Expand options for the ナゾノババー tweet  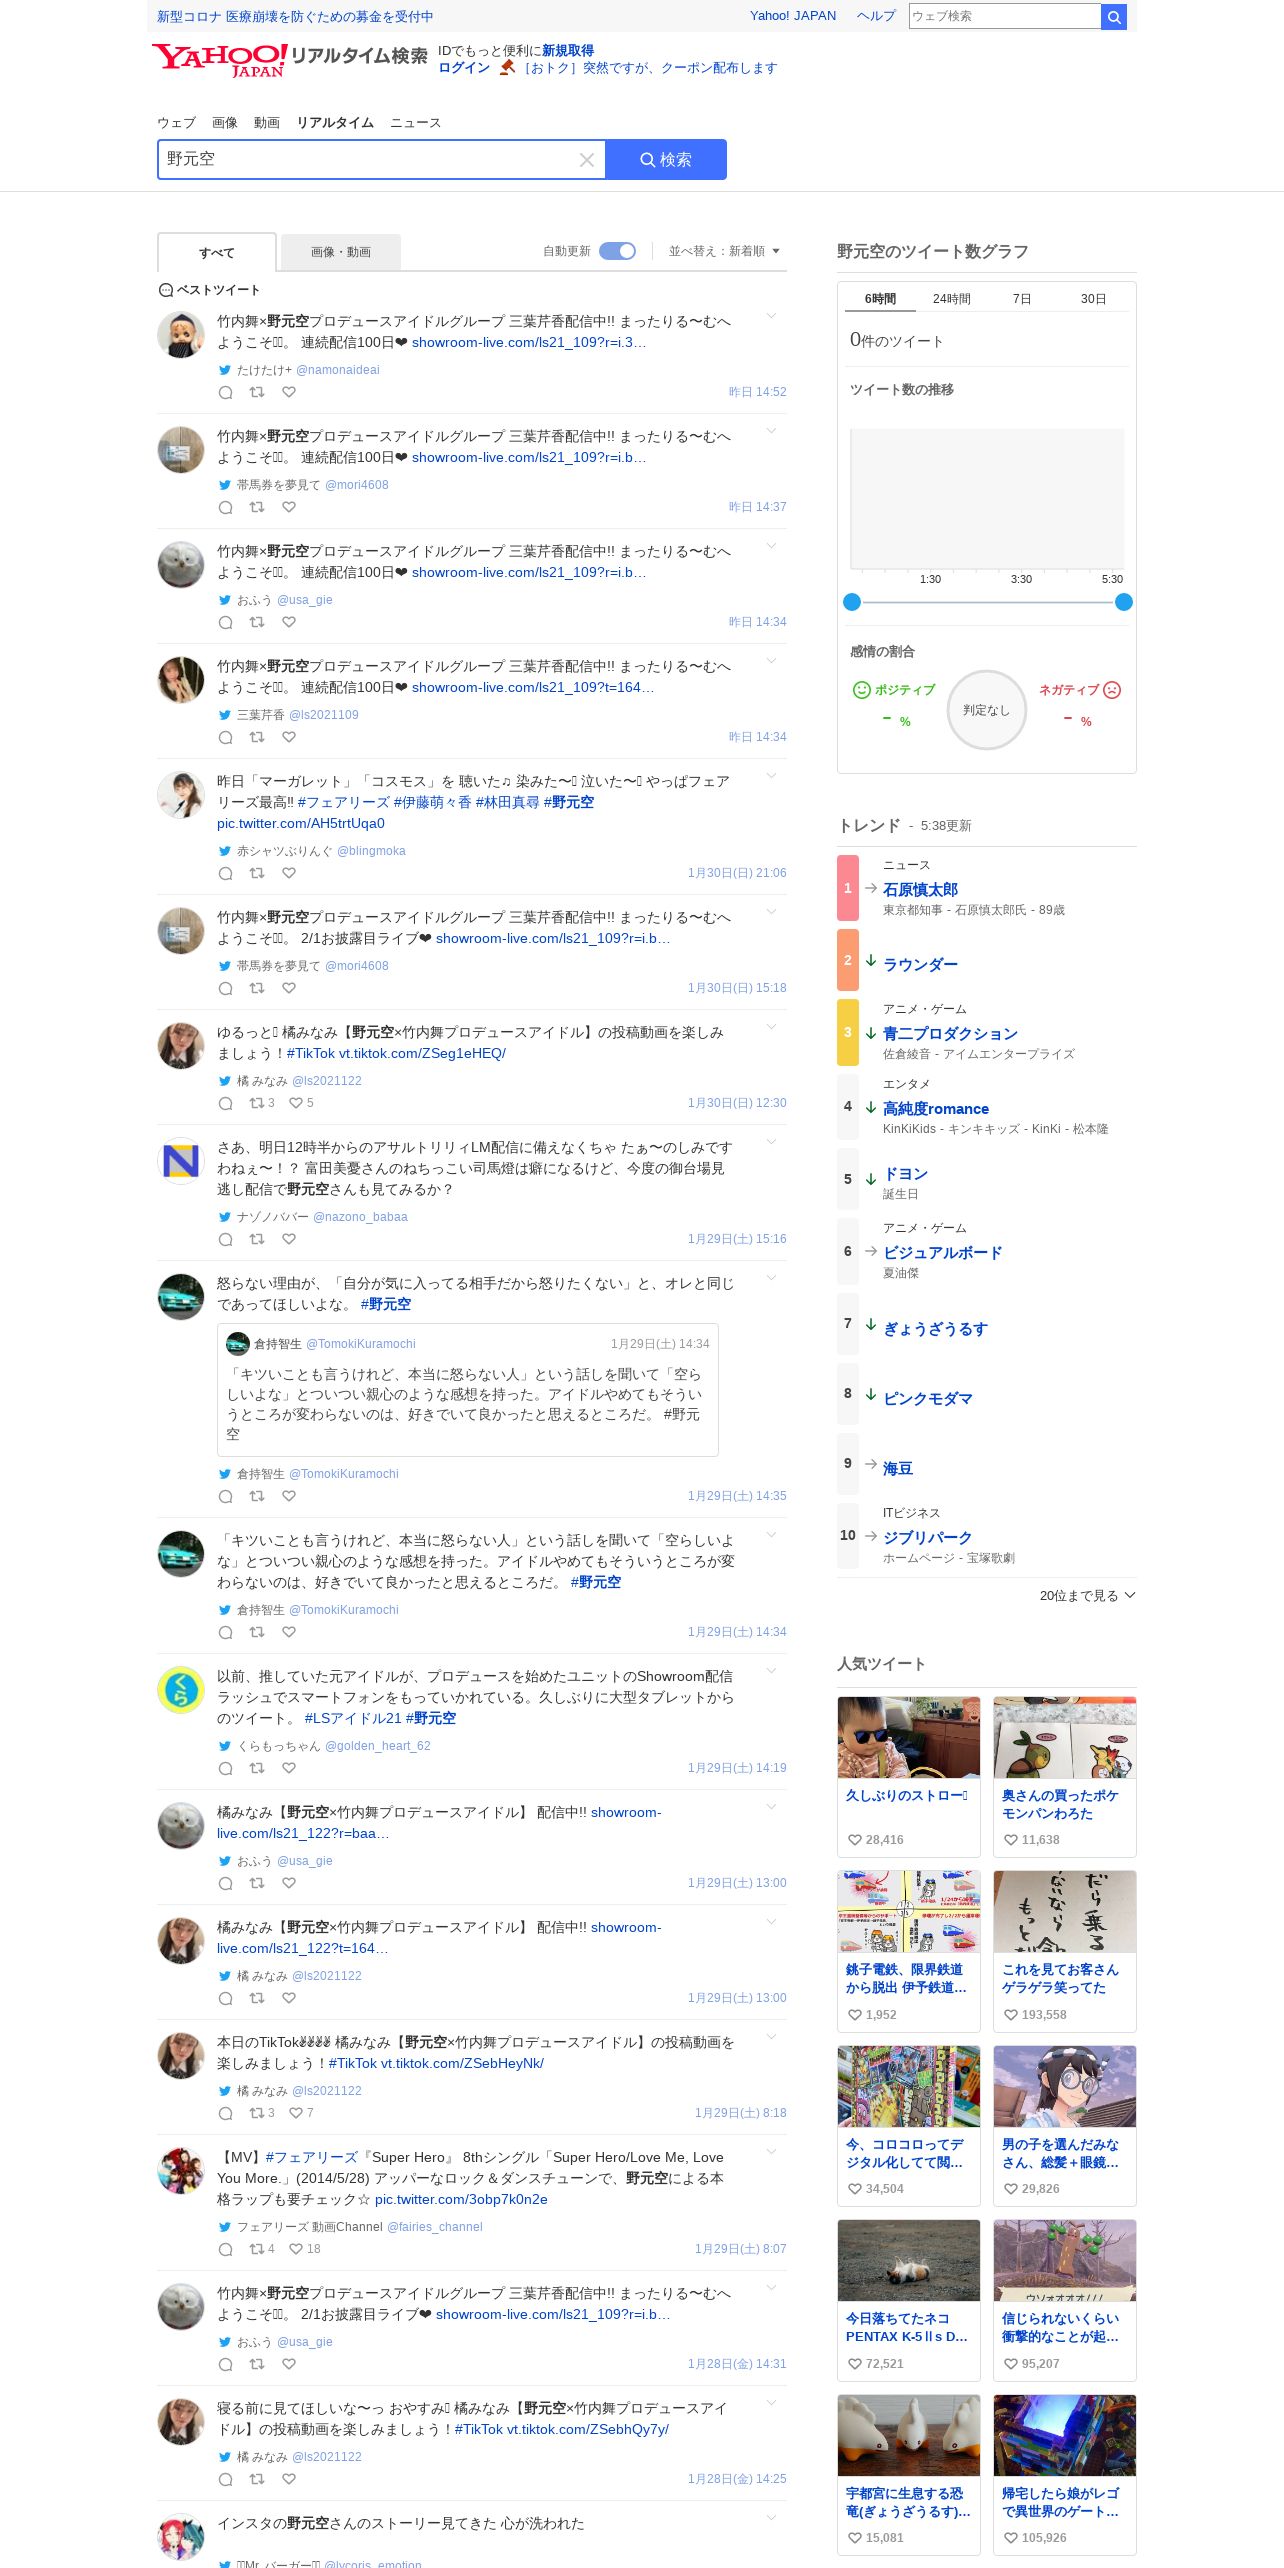click(771, 1143)
